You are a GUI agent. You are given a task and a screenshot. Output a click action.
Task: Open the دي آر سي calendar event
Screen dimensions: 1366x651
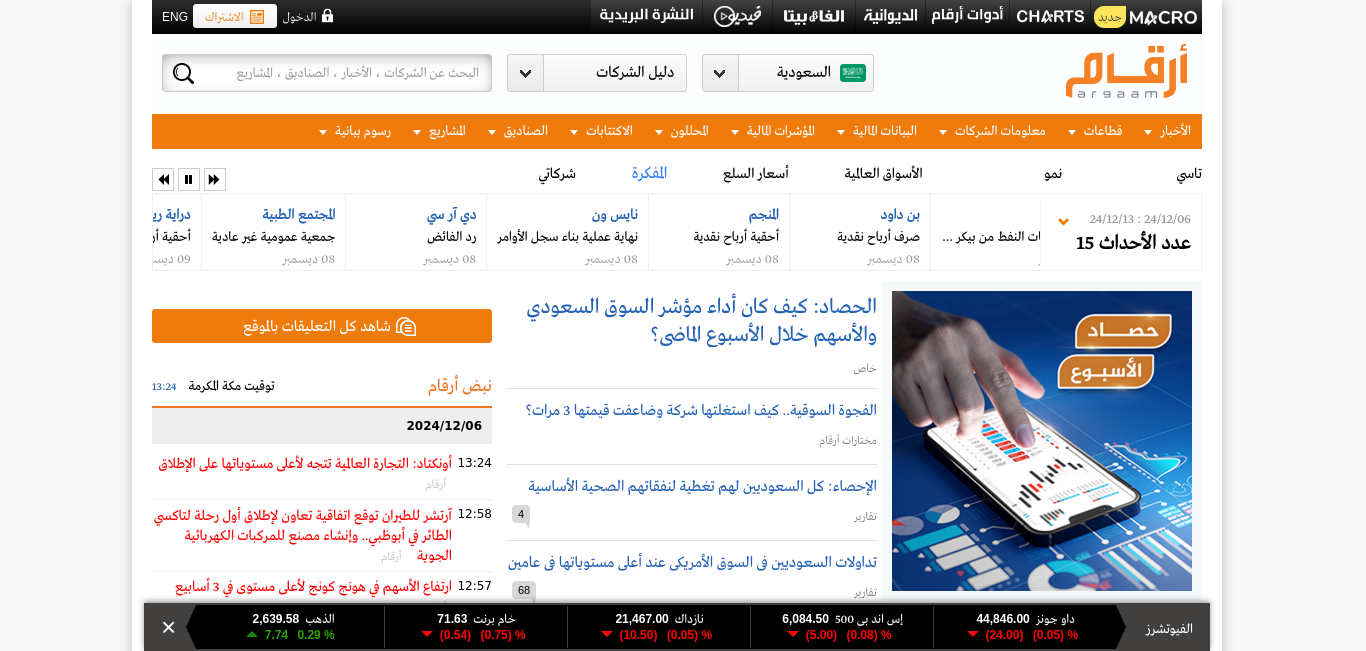[451, 214]
